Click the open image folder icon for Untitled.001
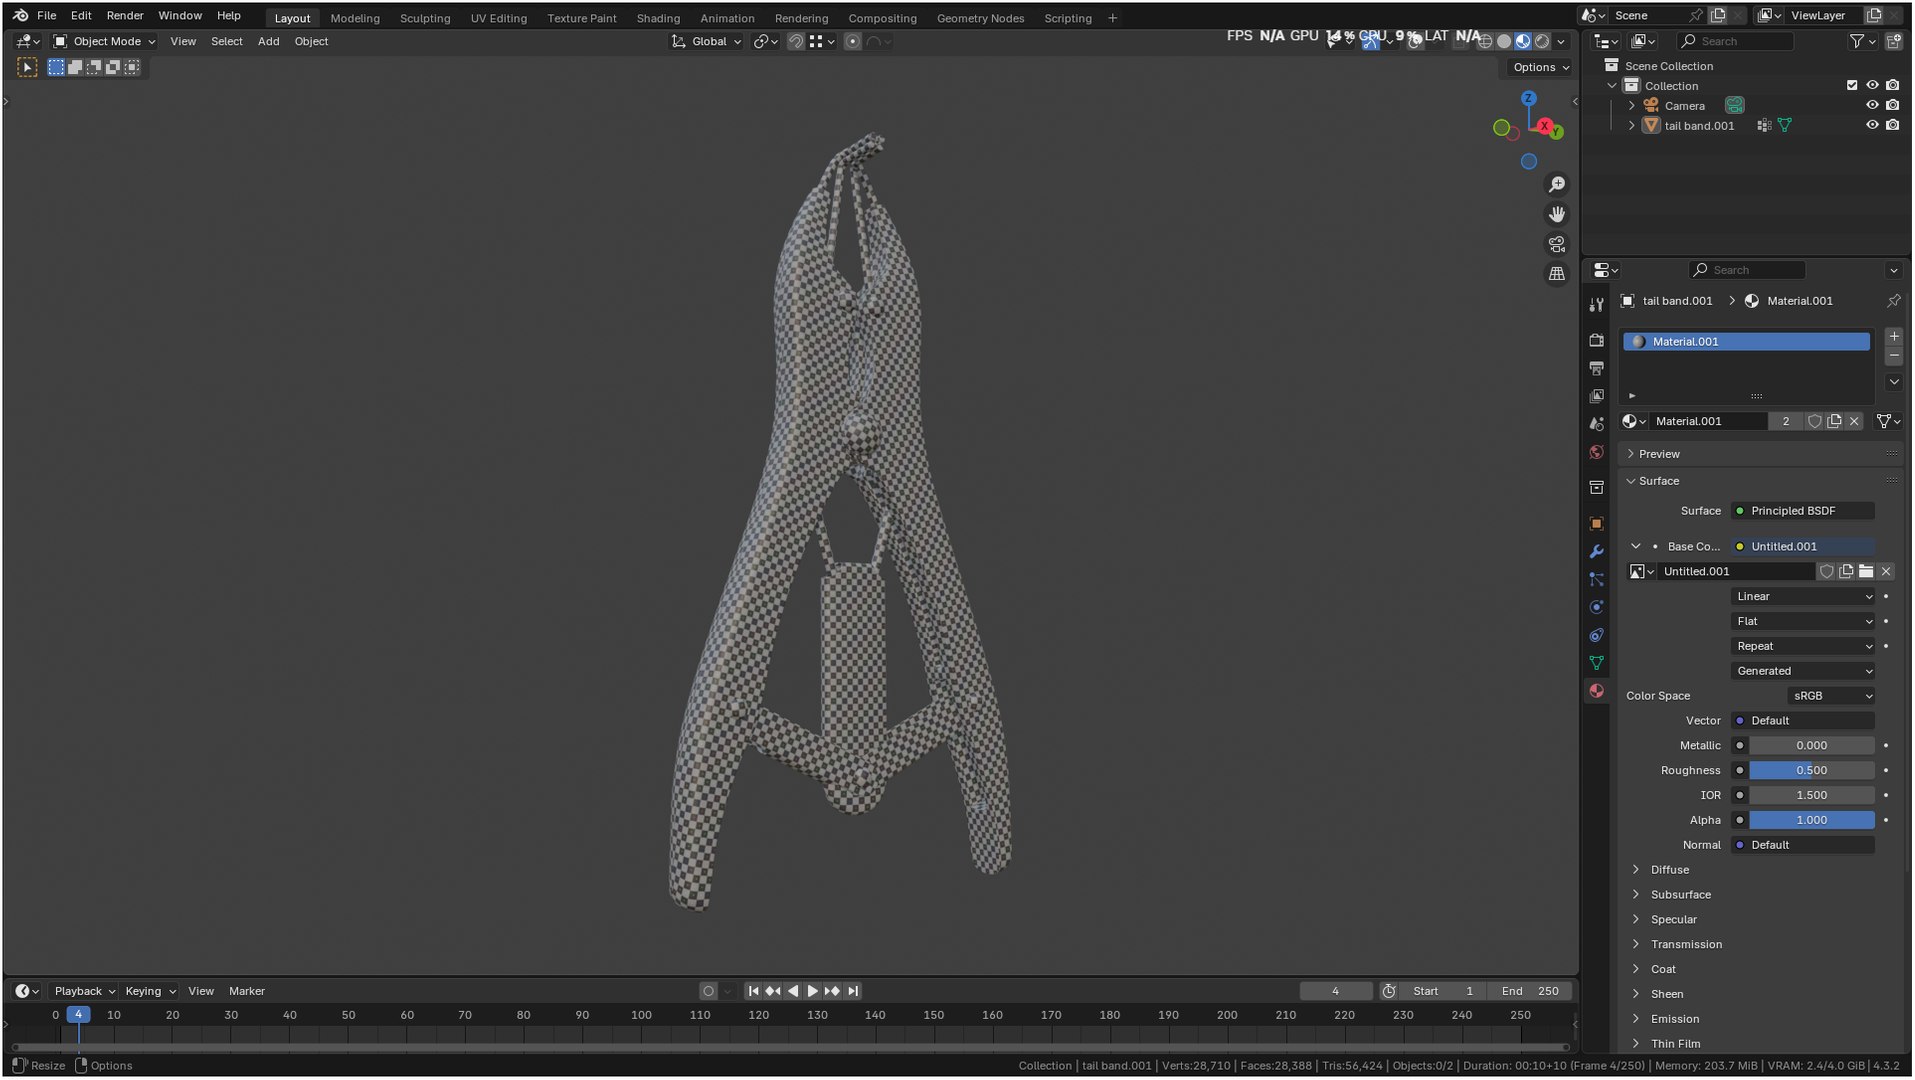The height and width of the screenshot is (1080, 1915). click(1866, 572)
